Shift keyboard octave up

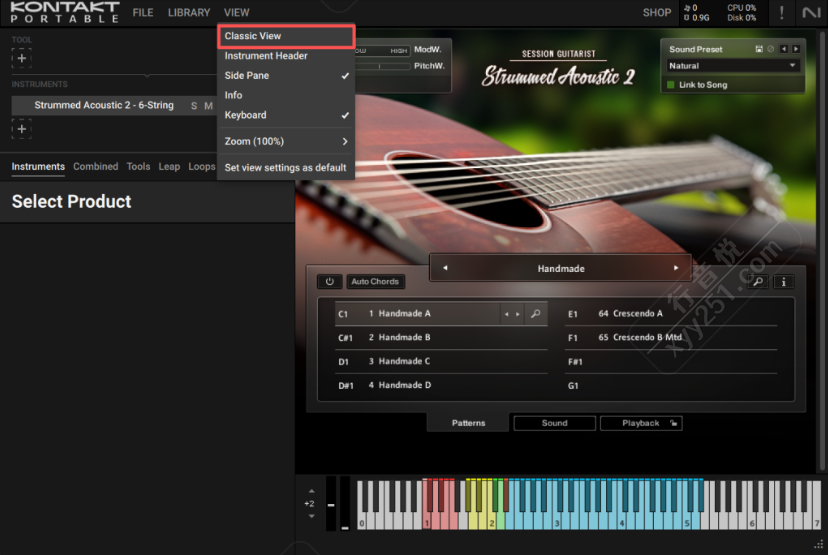[311, 491]
